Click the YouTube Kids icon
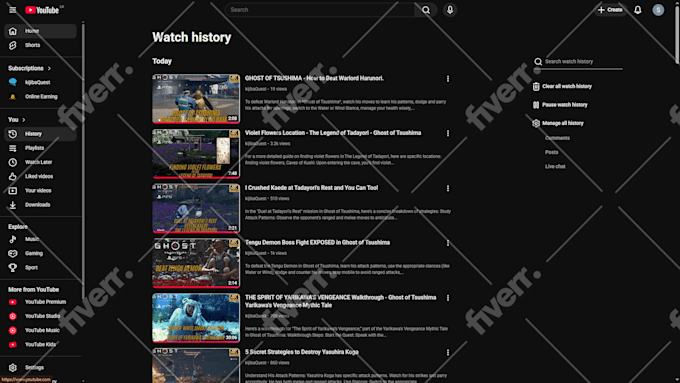The height and width of the screenshot is (383, 680). point(13,344)
